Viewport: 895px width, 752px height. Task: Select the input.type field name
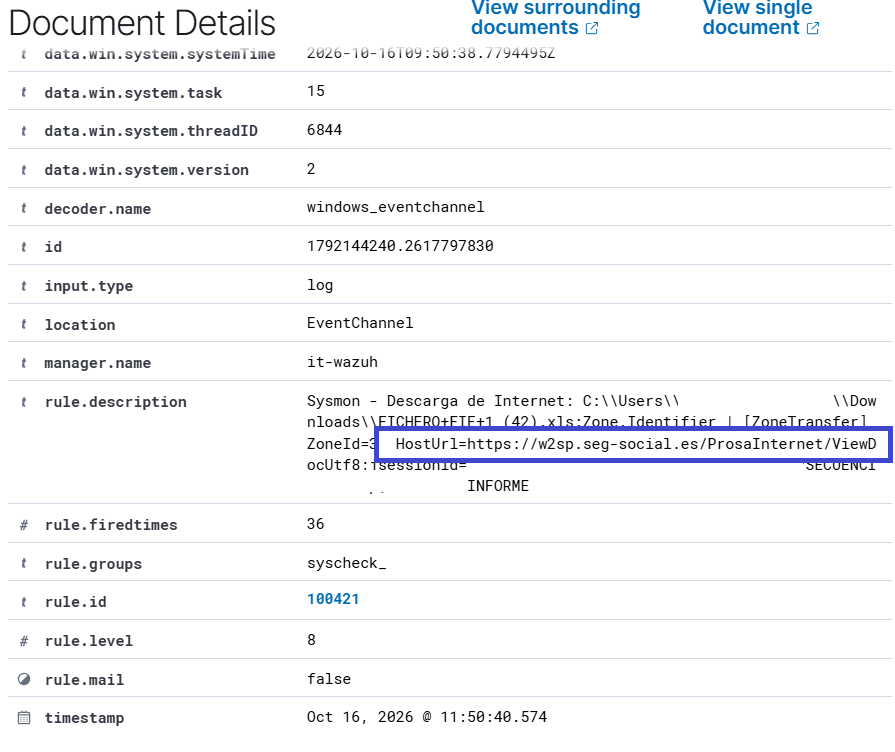pos(88,285)
